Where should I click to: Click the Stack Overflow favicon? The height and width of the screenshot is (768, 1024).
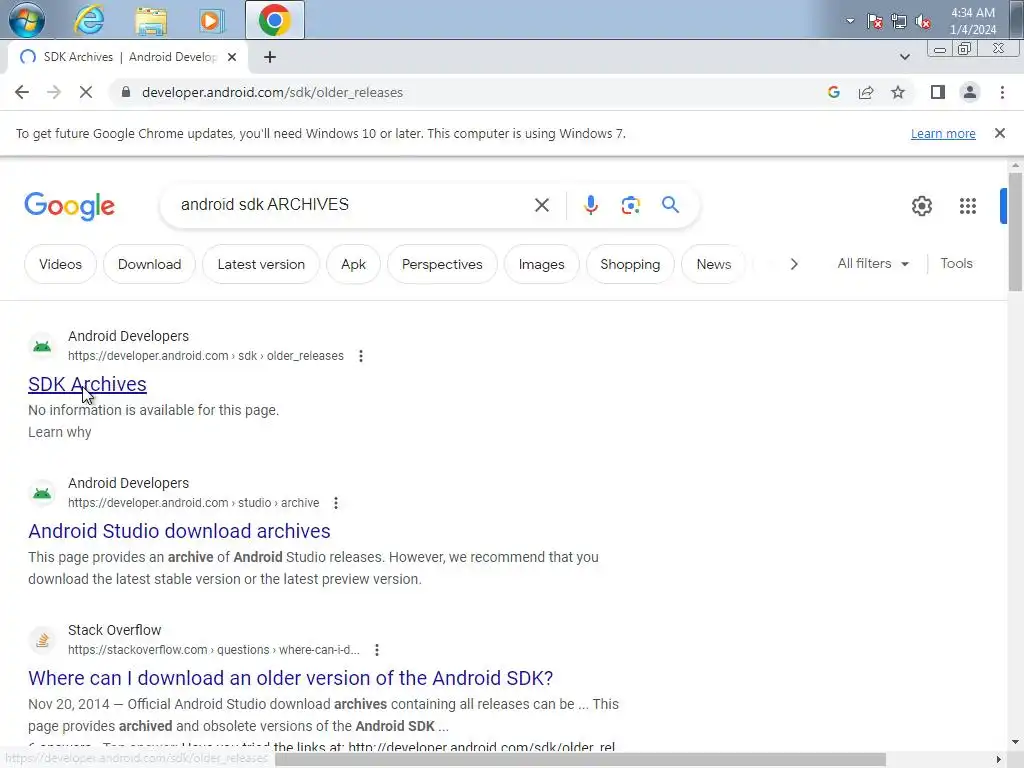coord(42,640)
